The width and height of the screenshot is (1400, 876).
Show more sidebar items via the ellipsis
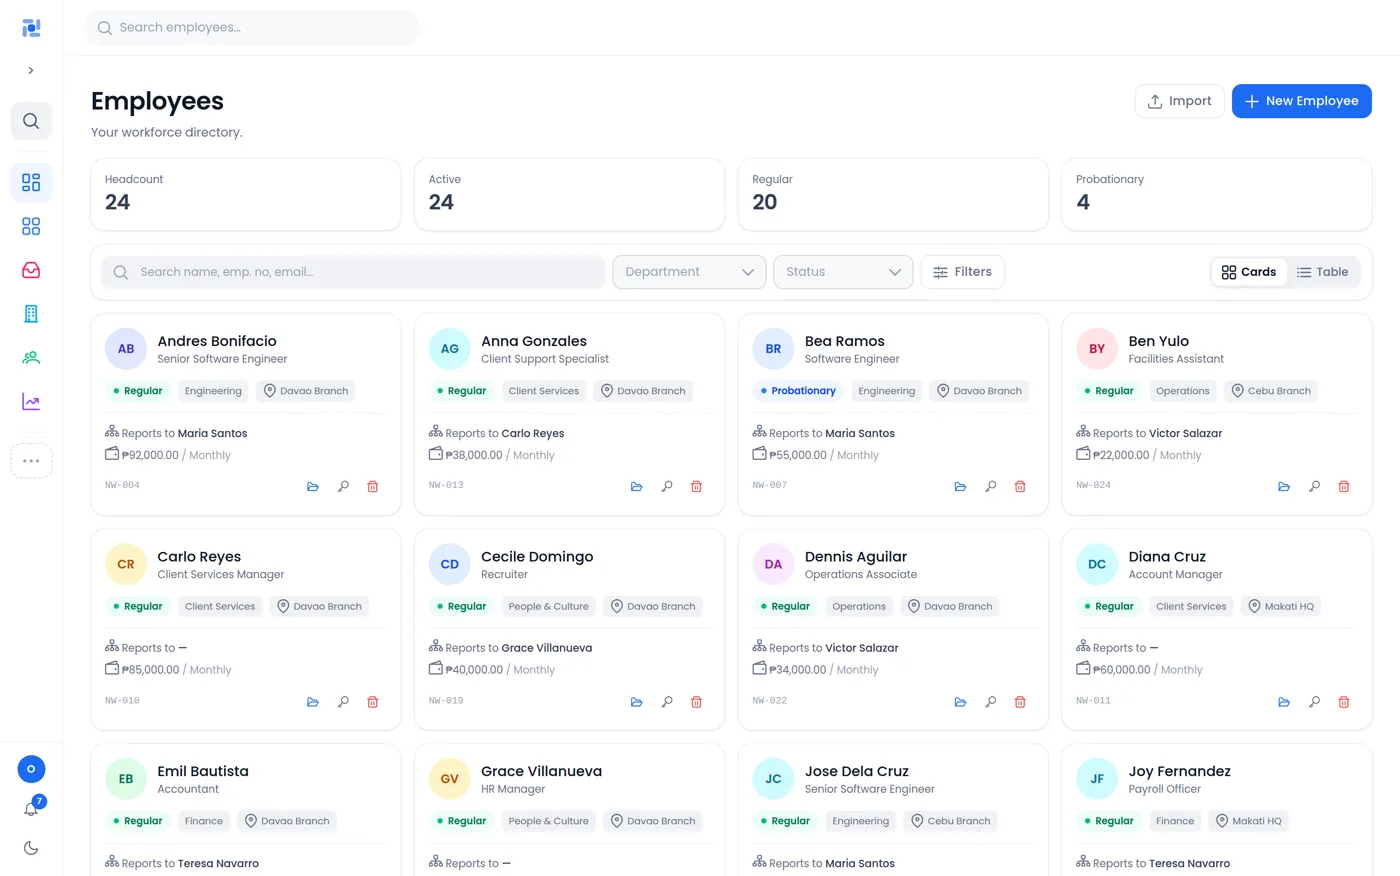tap(31, 461)
